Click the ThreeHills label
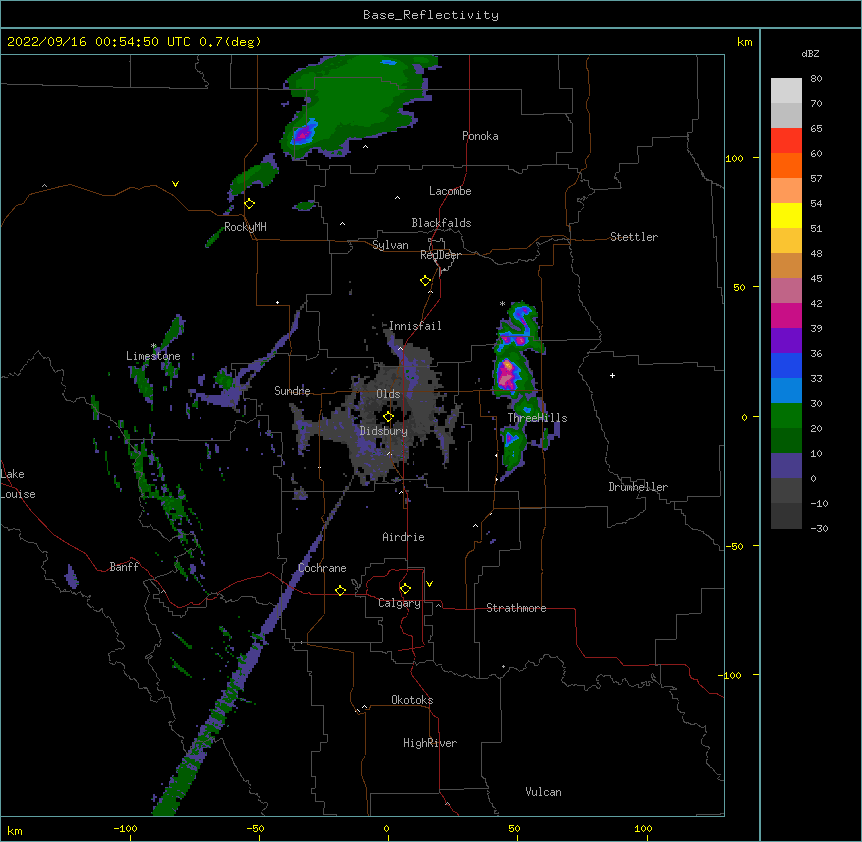The height and width of the screenshot is (842, 862). tap(537, 418)
